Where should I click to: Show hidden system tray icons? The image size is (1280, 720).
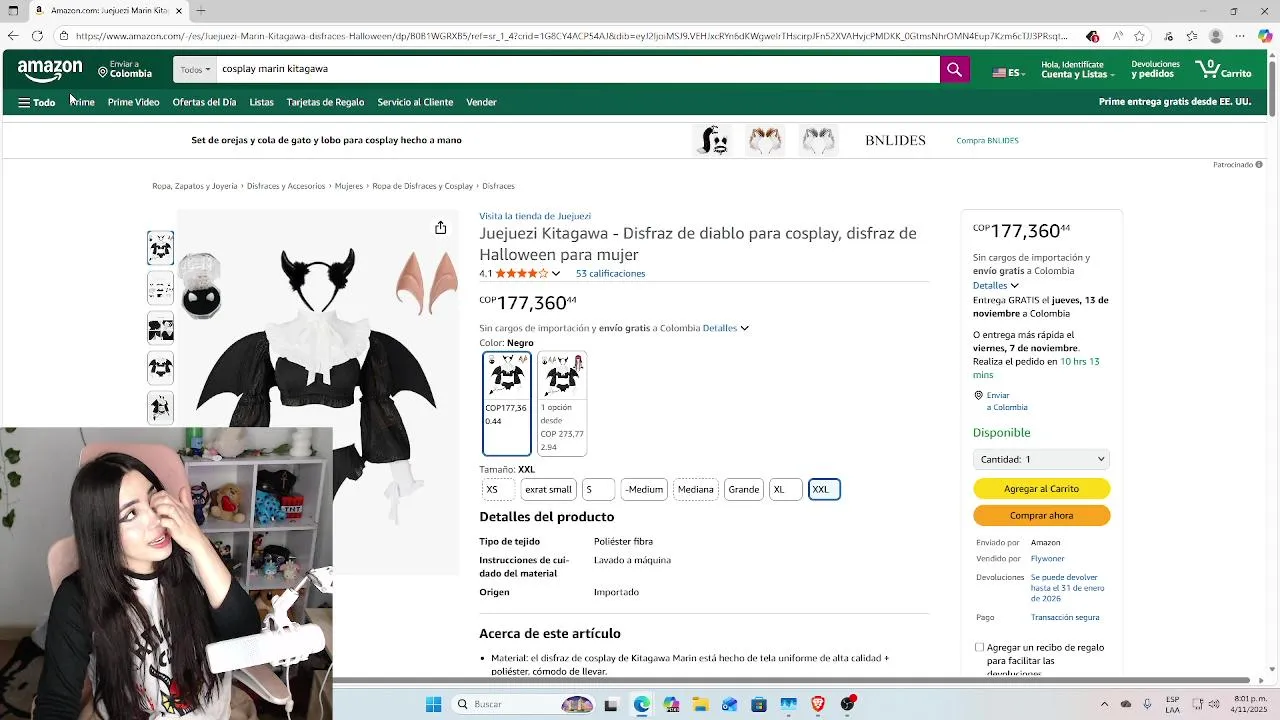(x=1104, y=704)
